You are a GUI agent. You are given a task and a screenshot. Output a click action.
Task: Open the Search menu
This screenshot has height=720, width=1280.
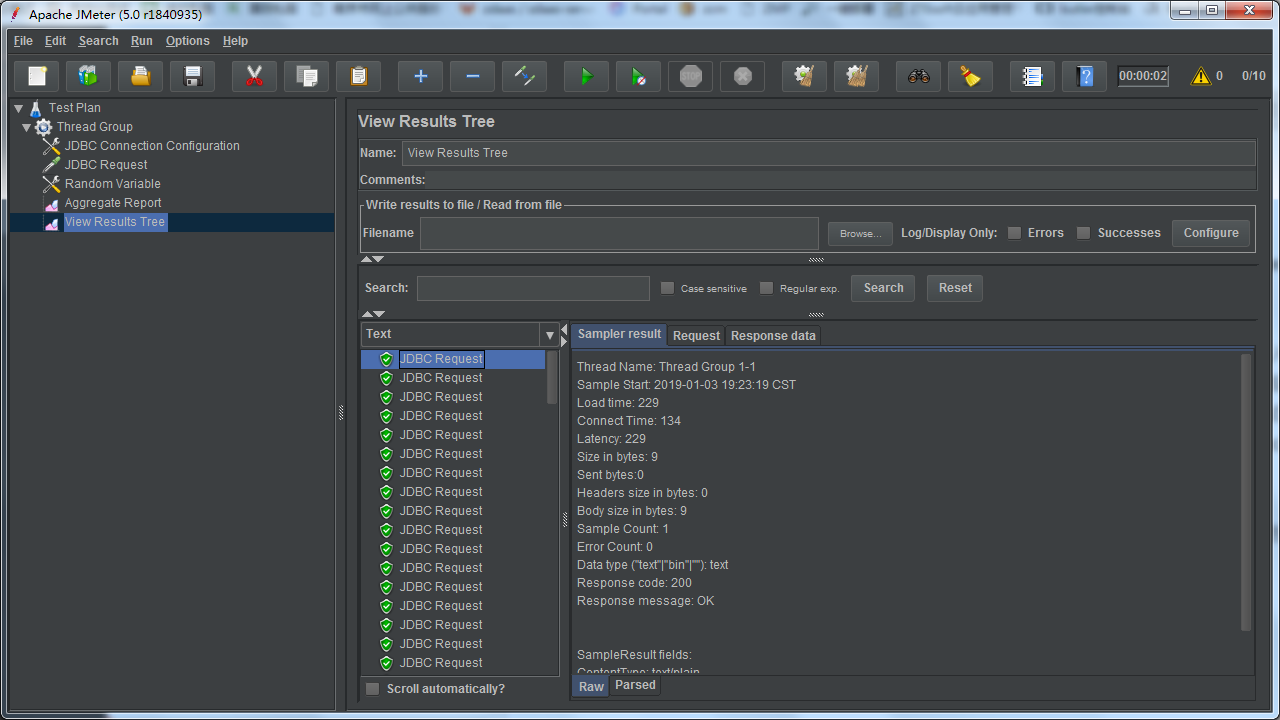pos(98,41)
